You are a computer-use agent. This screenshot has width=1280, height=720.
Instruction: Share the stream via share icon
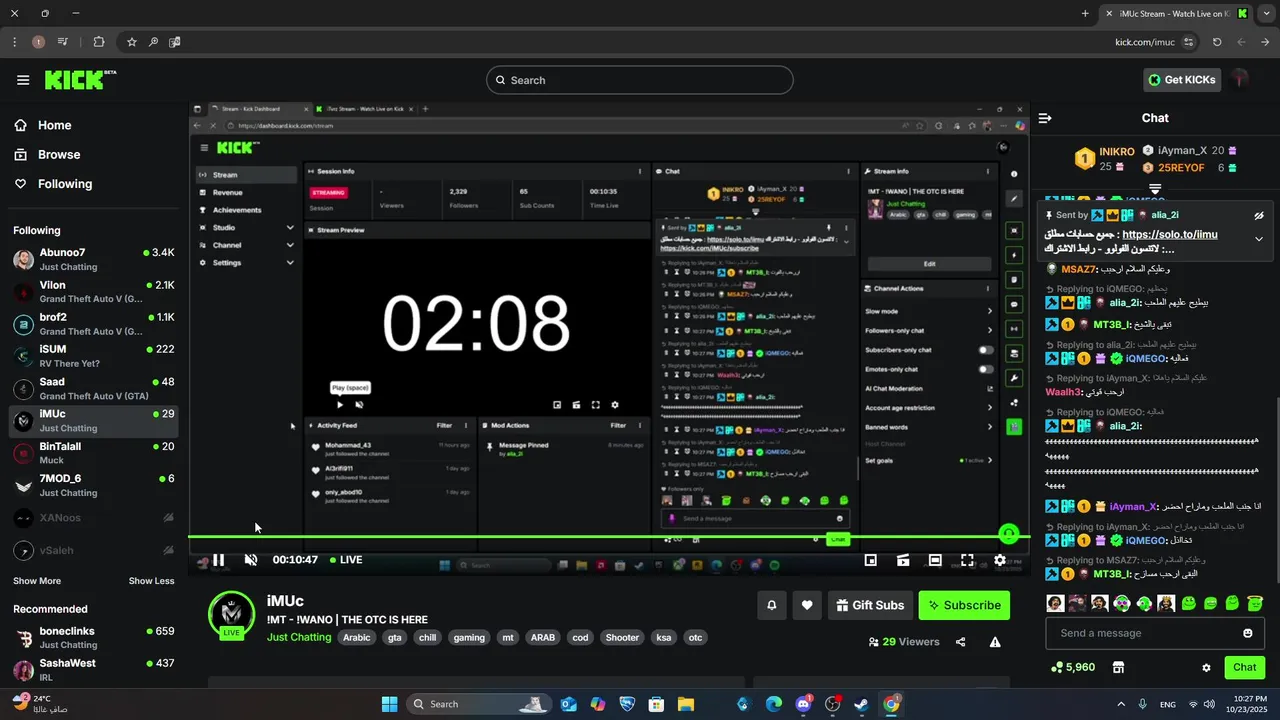coord(961,642)
